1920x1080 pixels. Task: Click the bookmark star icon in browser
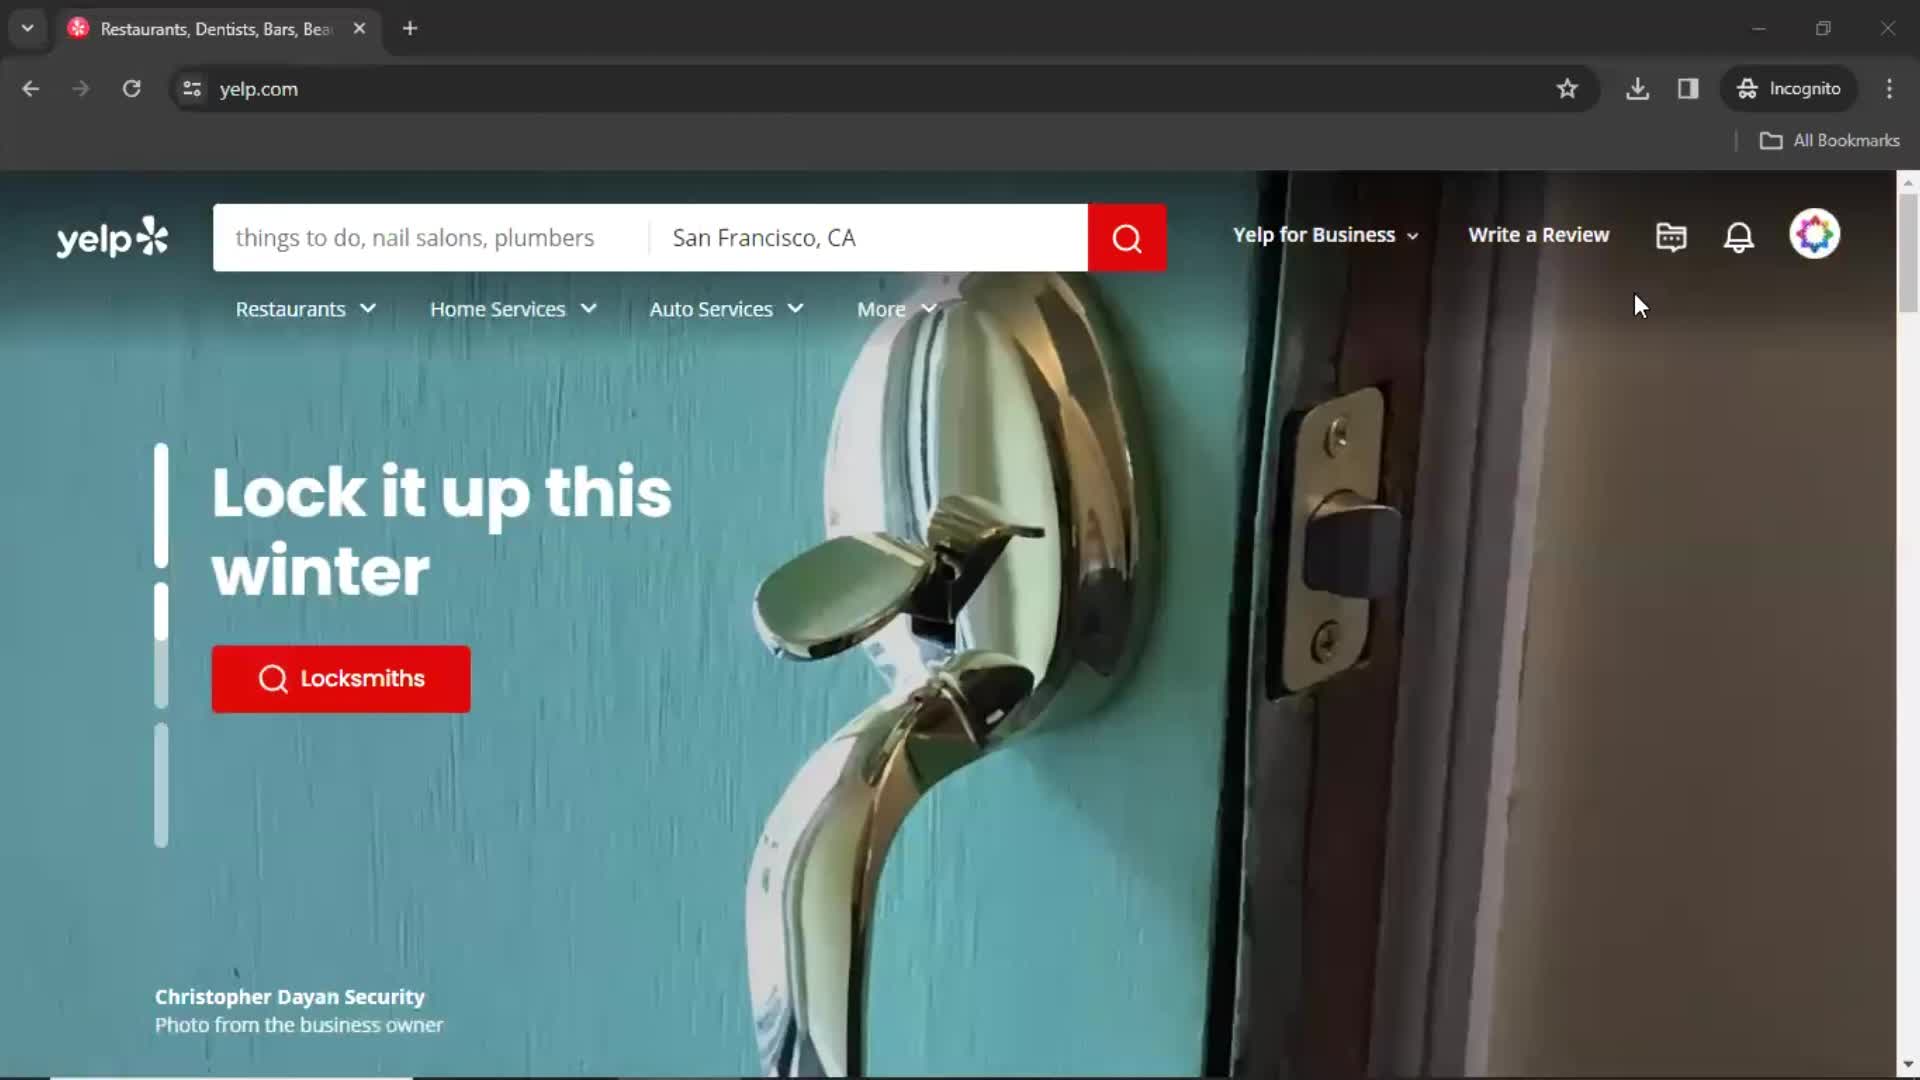tap(1568, 88)
